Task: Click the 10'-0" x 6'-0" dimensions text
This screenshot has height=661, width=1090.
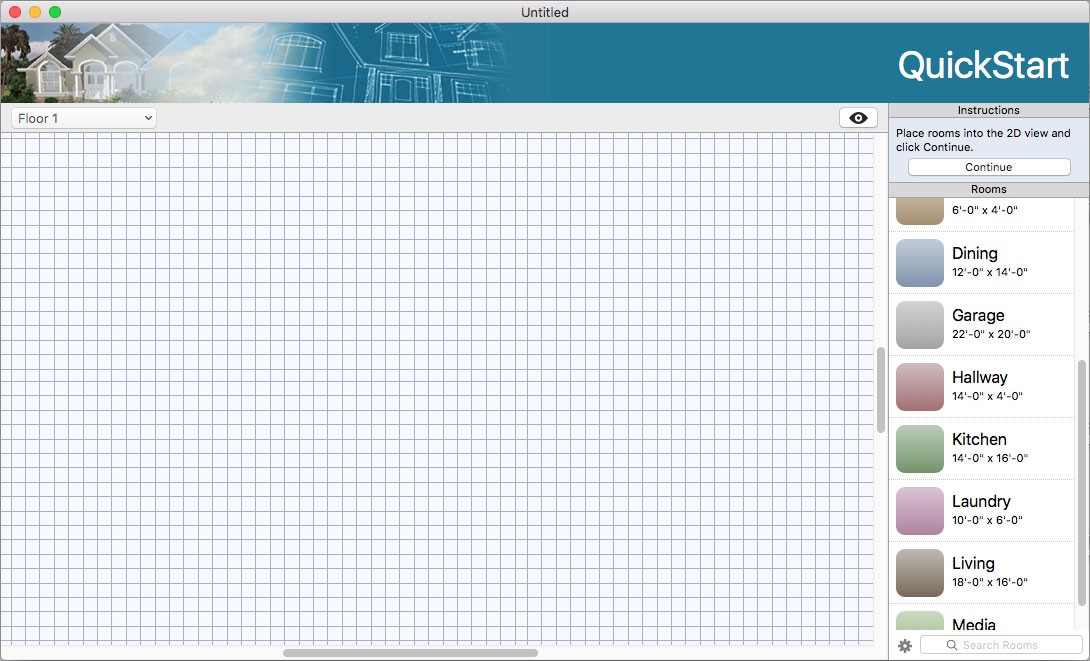Action: pyautogui.click(x=987, y=520)
